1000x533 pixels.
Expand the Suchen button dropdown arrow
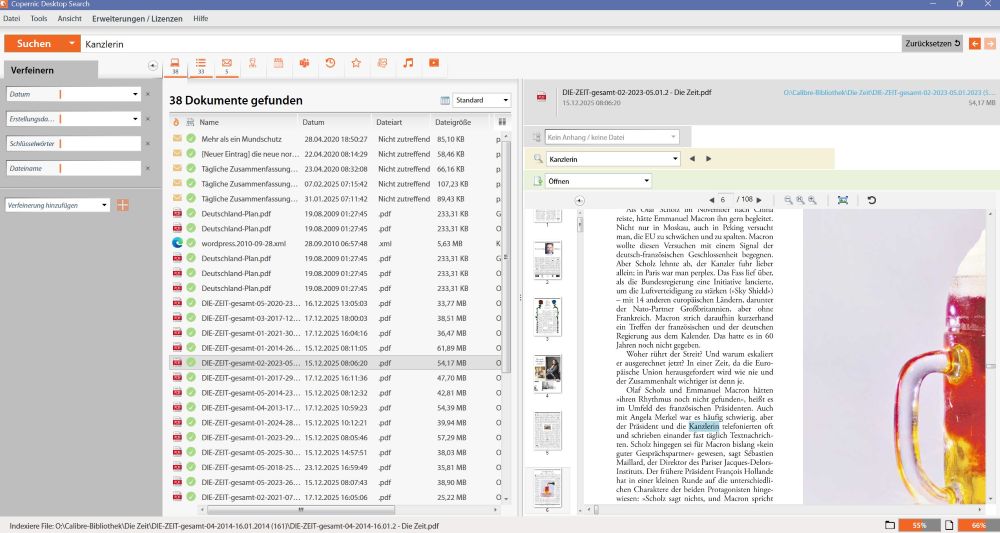[x=71, y=43]
